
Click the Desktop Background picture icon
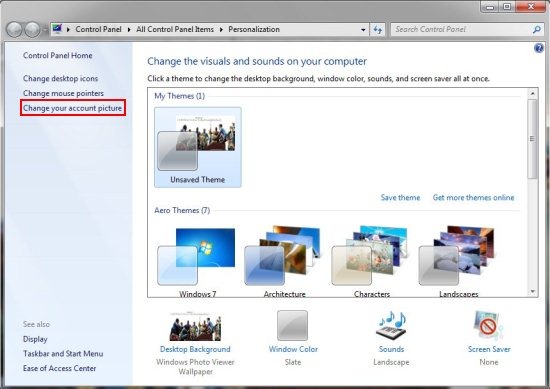(x=195, y=326)
